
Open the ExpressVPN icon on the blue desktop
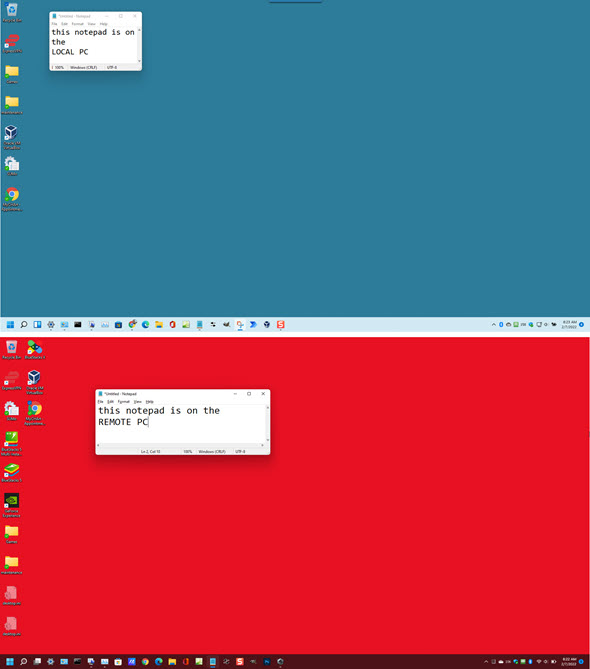pos(12,44)
